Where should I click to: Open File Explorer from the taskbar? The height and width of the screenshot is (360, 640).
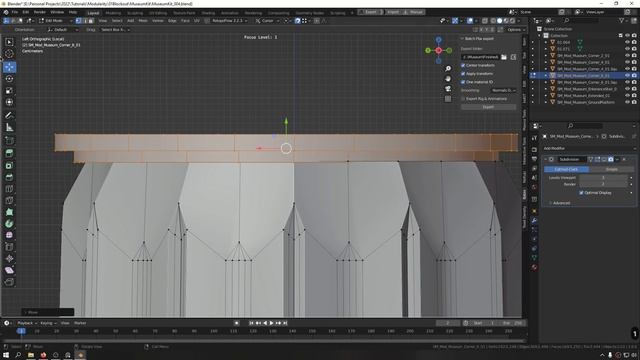[31, 355]
